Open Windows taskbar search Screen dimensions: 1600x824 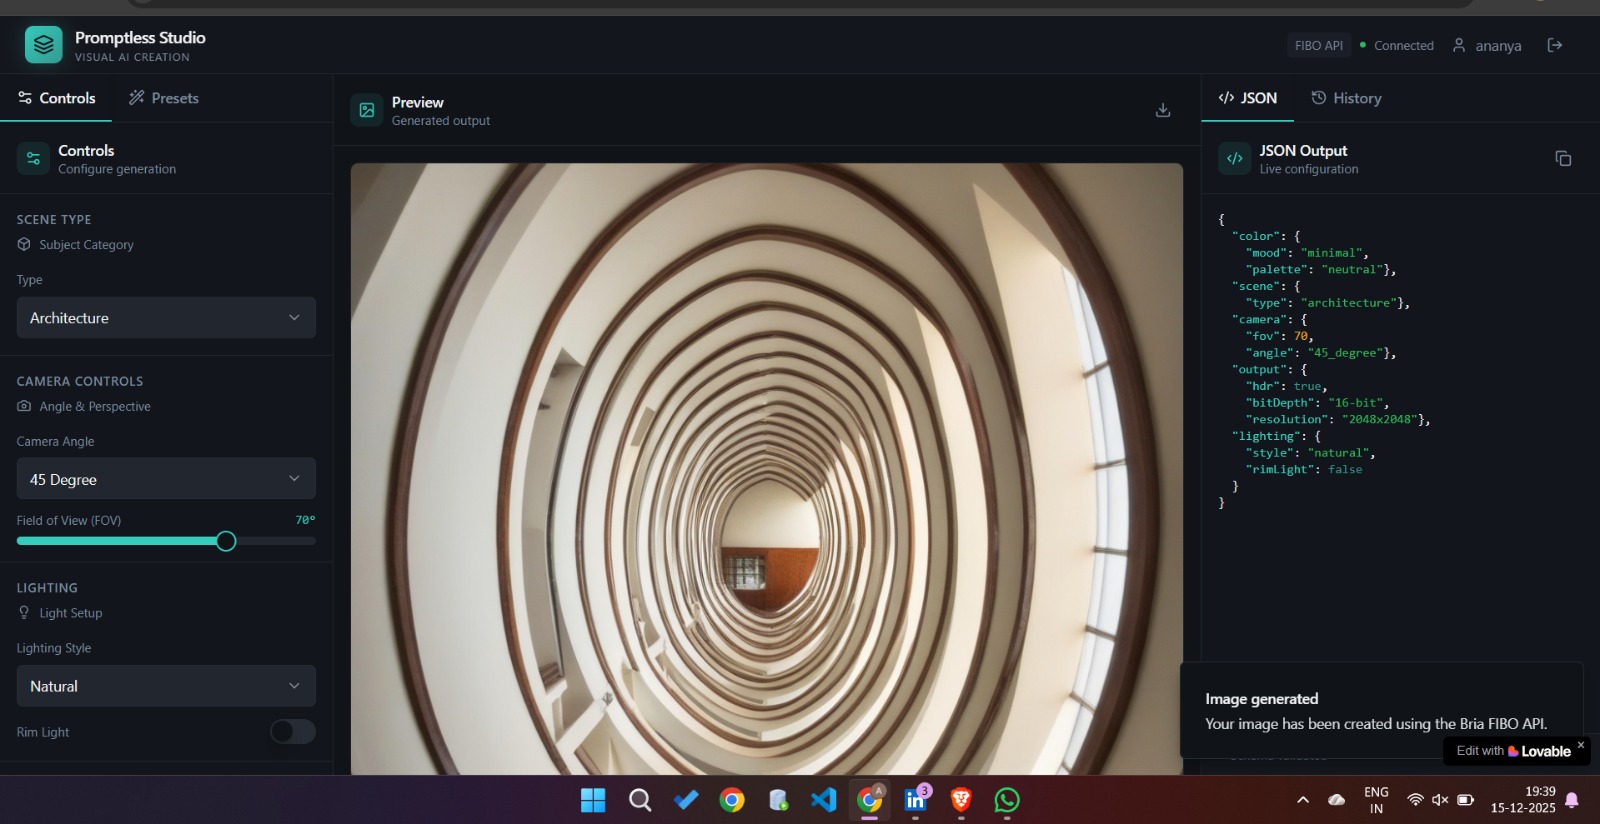click(x=640, y=800)
